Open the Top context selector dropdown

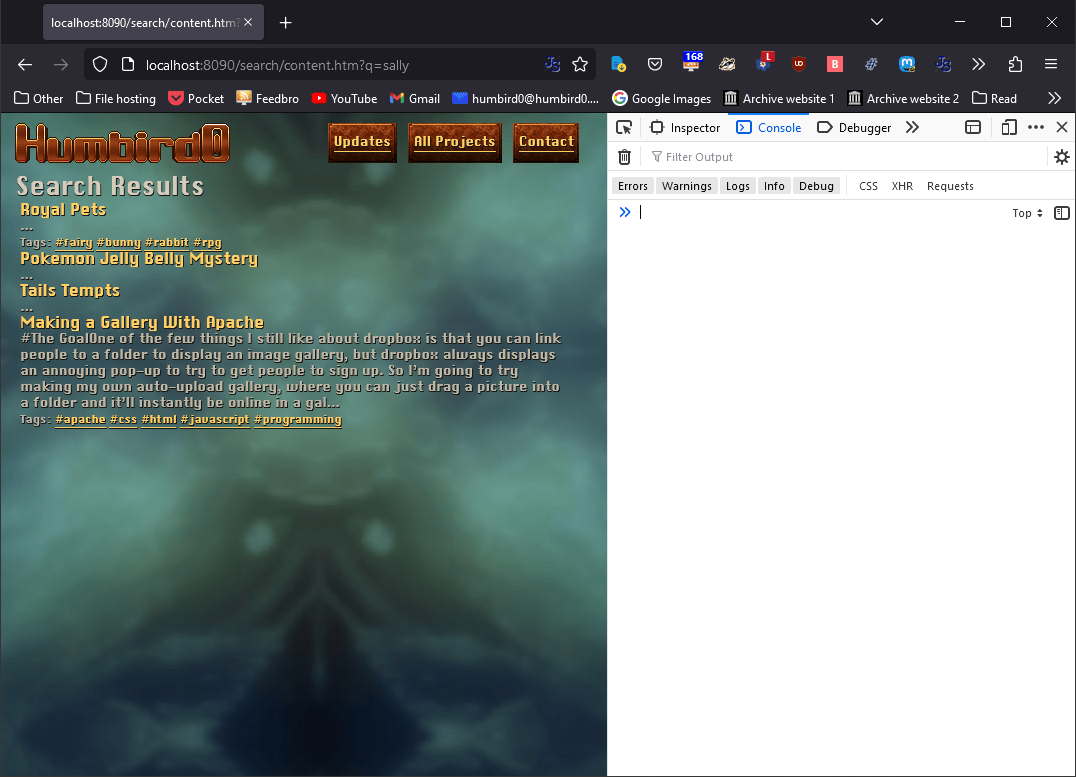(1027, 213)
